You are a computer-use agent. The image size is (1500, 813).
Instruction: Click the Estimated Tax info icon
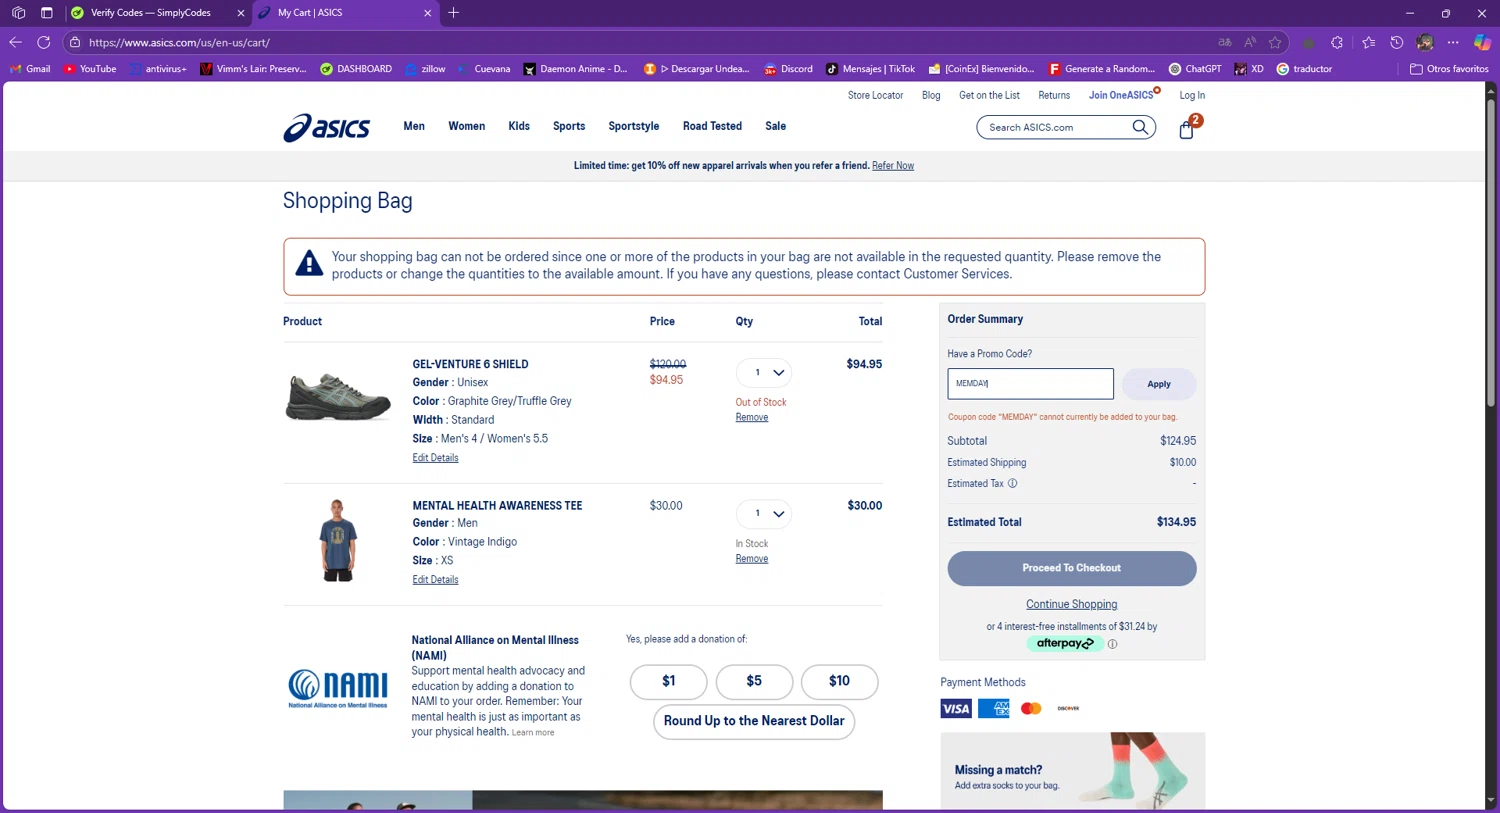coord(1013,484)
